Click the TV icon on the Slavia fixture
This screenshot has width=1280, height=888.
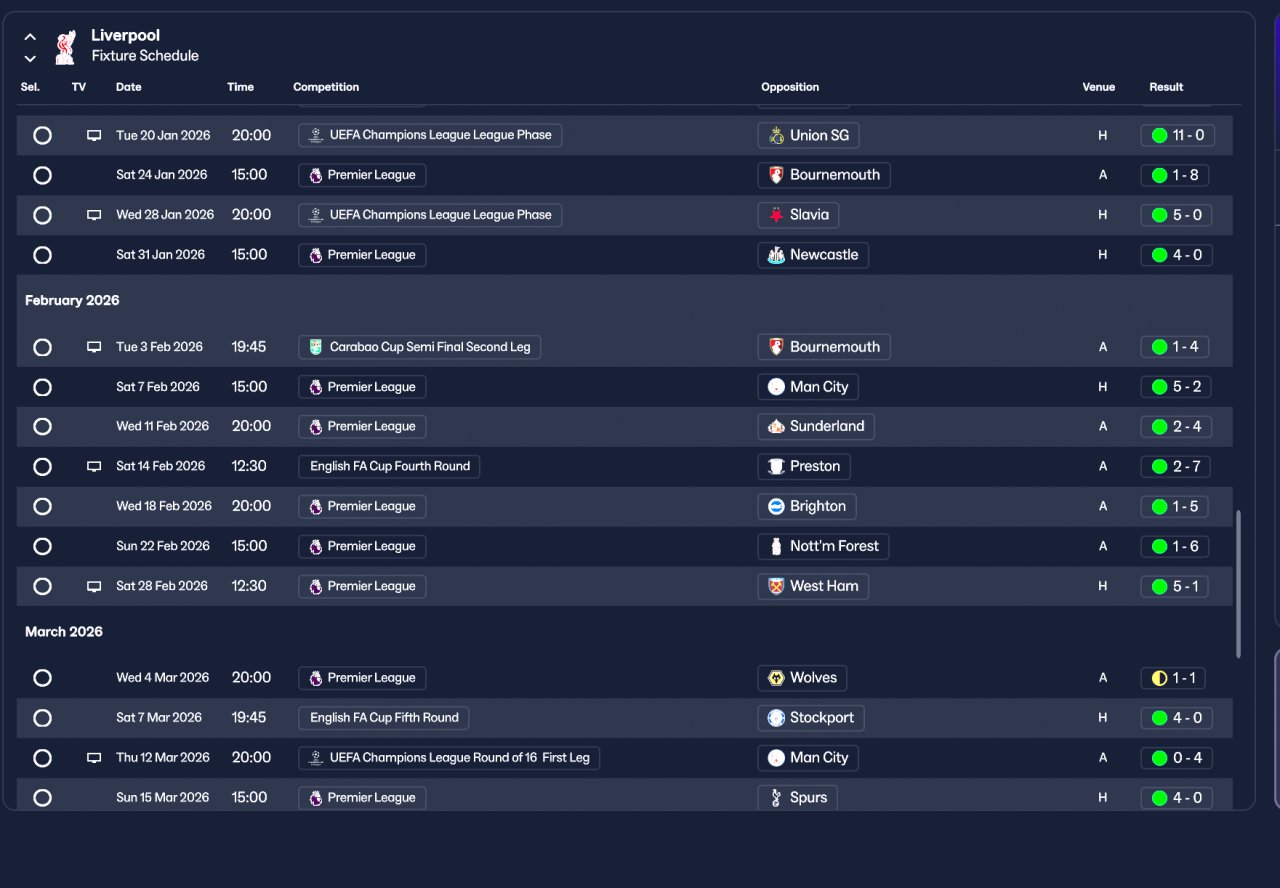[94, 215]
